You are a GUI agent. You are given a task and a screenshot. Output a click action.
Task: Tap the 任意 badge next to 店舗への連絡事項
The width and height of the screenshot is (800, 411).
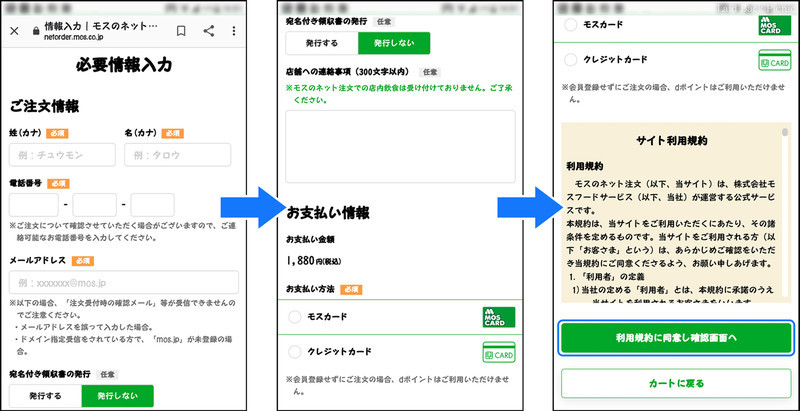430,72
